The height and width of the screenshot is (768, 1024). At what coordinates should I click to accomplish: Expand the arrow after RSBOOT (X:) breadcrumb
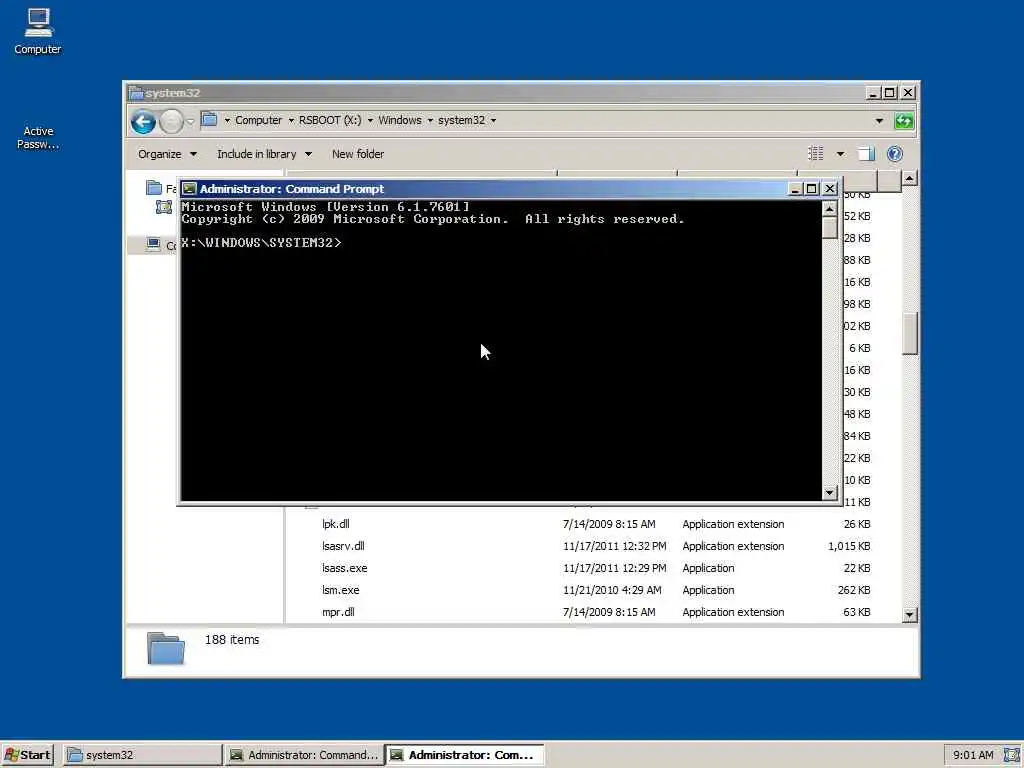pyautogui.click(x=370, y=121)
